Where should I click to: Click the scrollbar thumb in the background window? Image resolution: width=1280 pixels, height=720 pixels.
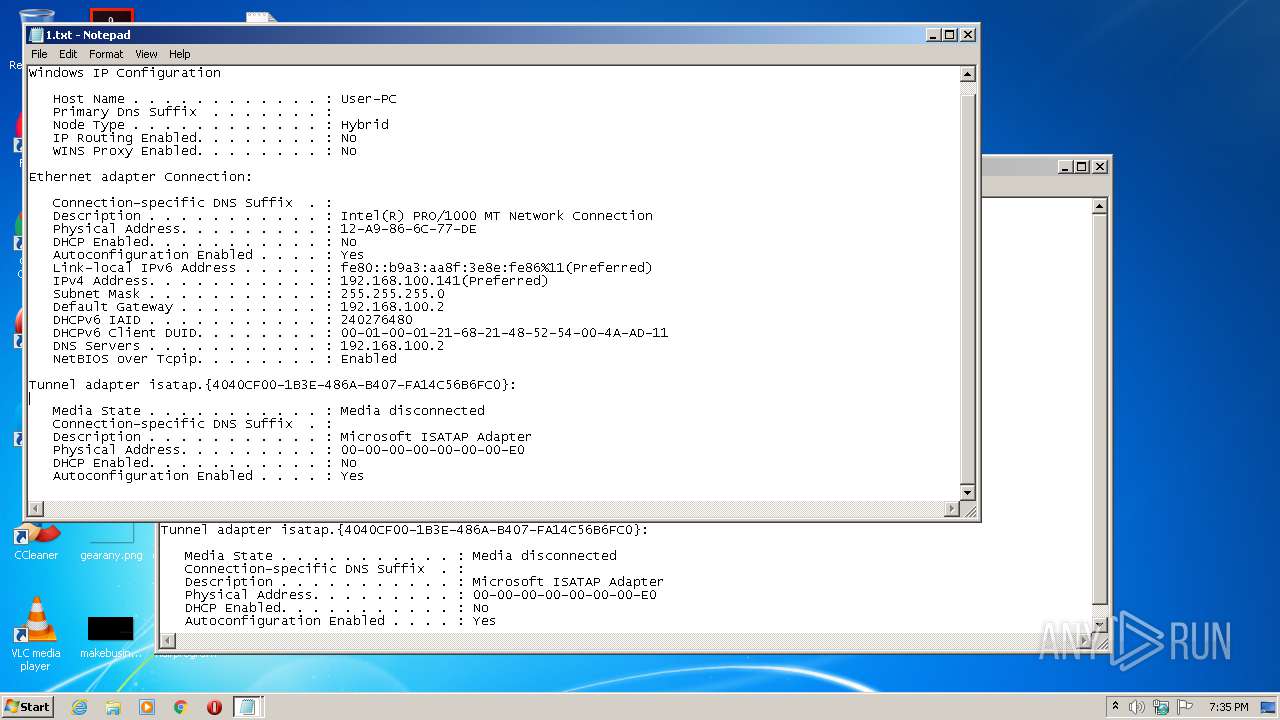click(x=1099, y=410)
